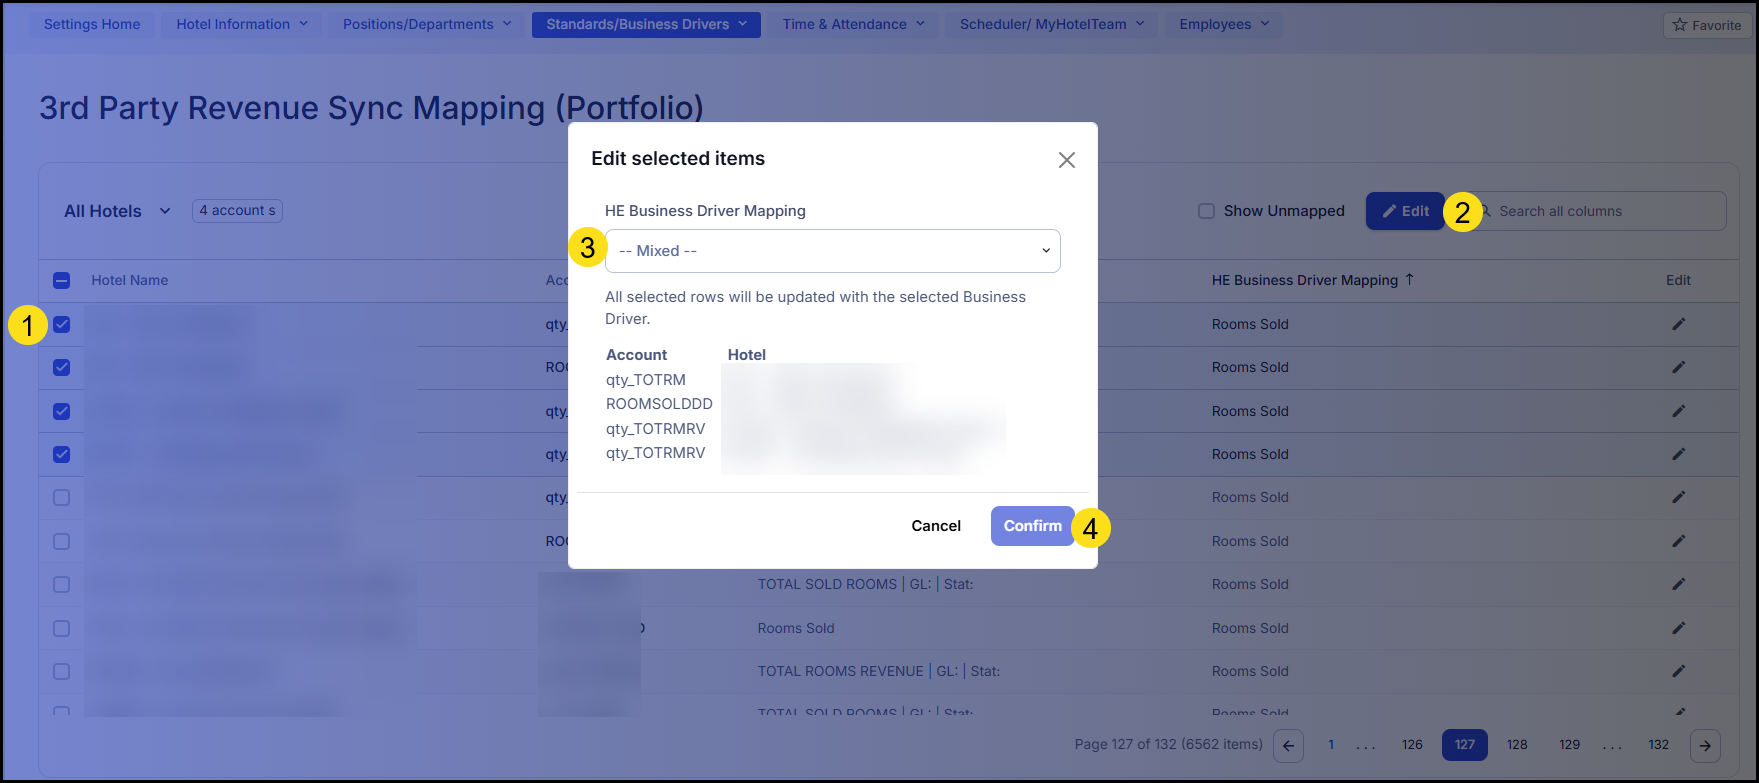Click the pencil icon in the last unchecked row

[x=1678, y=671]
